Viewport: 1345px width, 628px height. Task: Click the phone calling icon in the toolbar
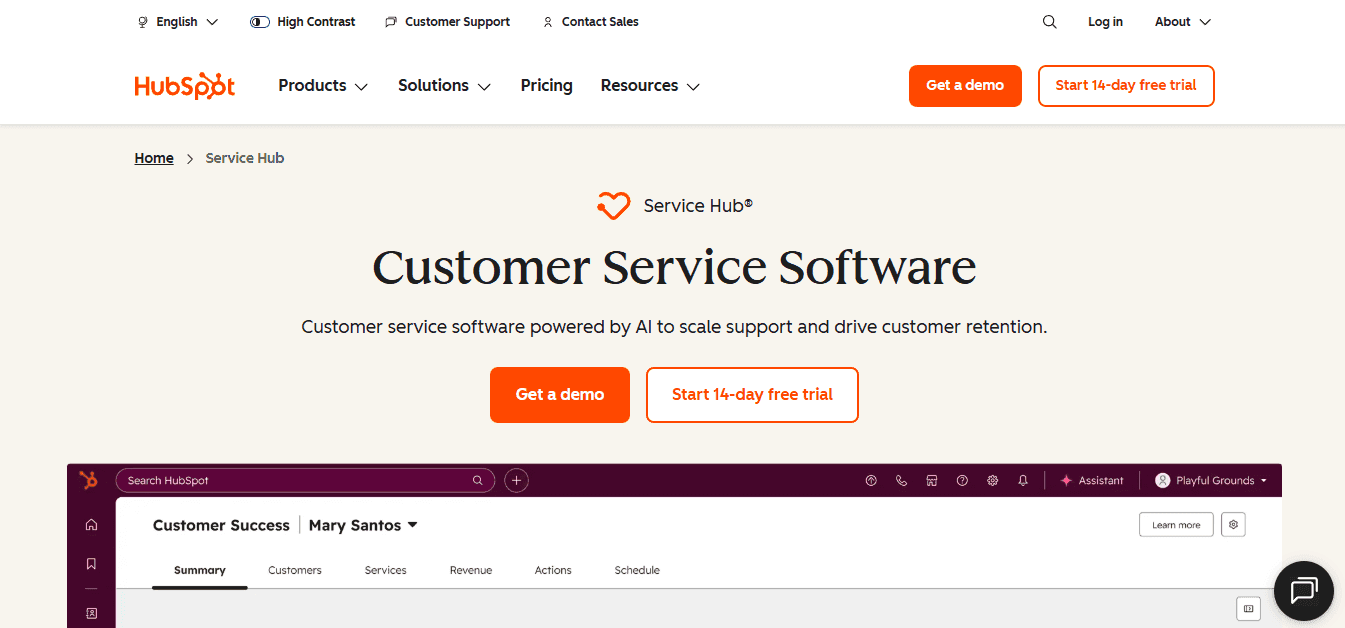901,480
